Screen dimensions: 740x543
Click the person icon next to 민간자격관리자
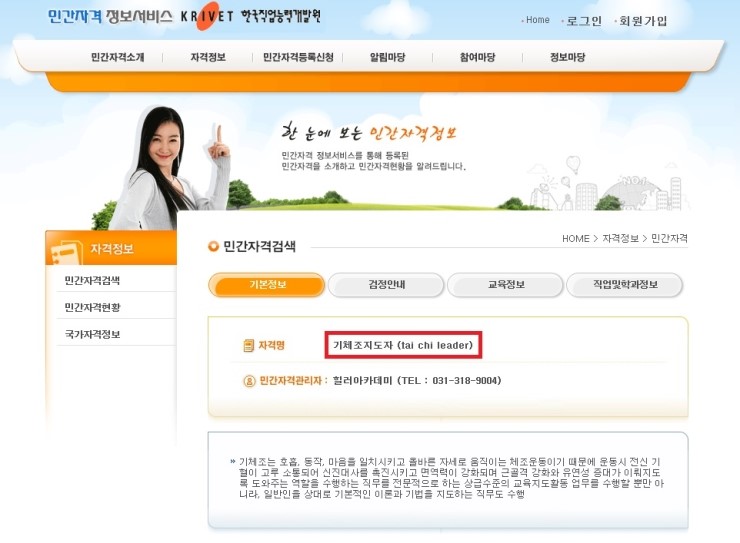(249, 381)
